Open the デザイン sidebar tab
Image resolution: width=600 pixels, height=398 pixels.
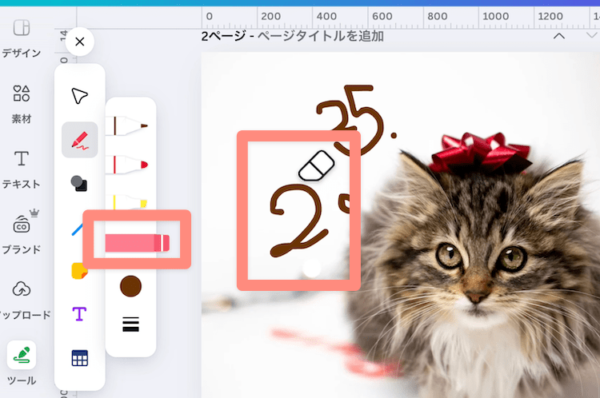point(21,38)
